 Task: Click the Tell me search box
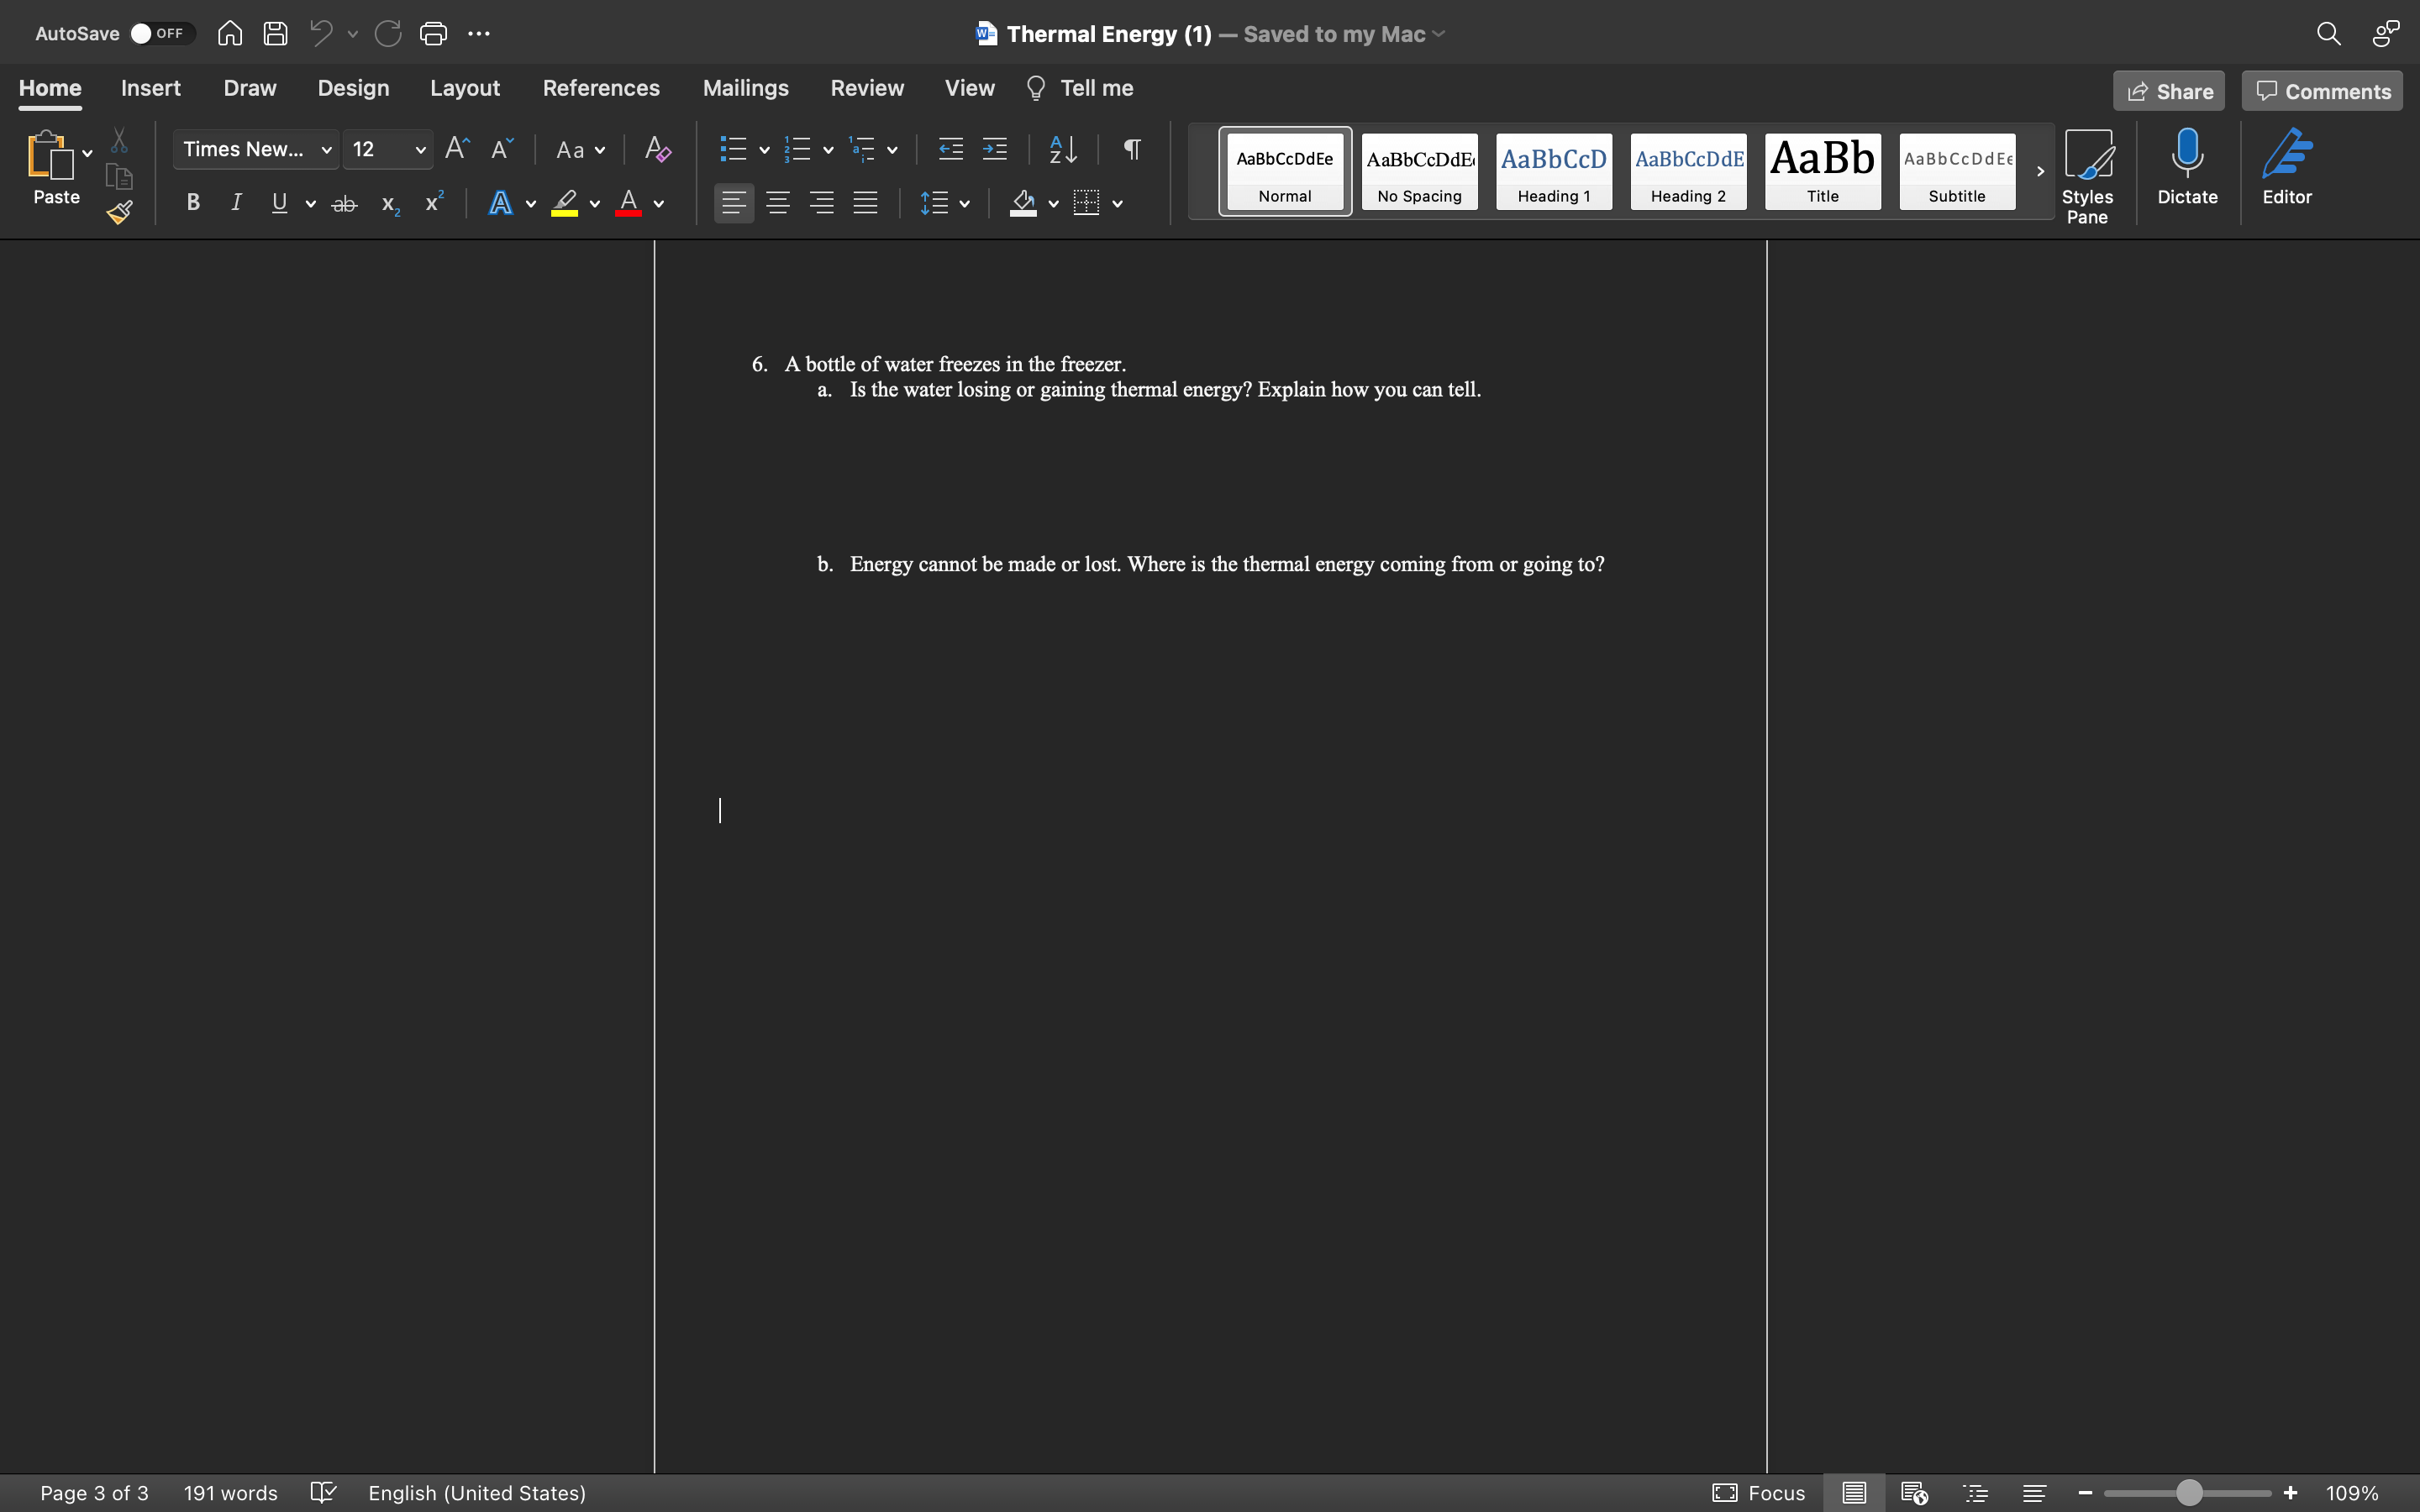[1080, 88]
